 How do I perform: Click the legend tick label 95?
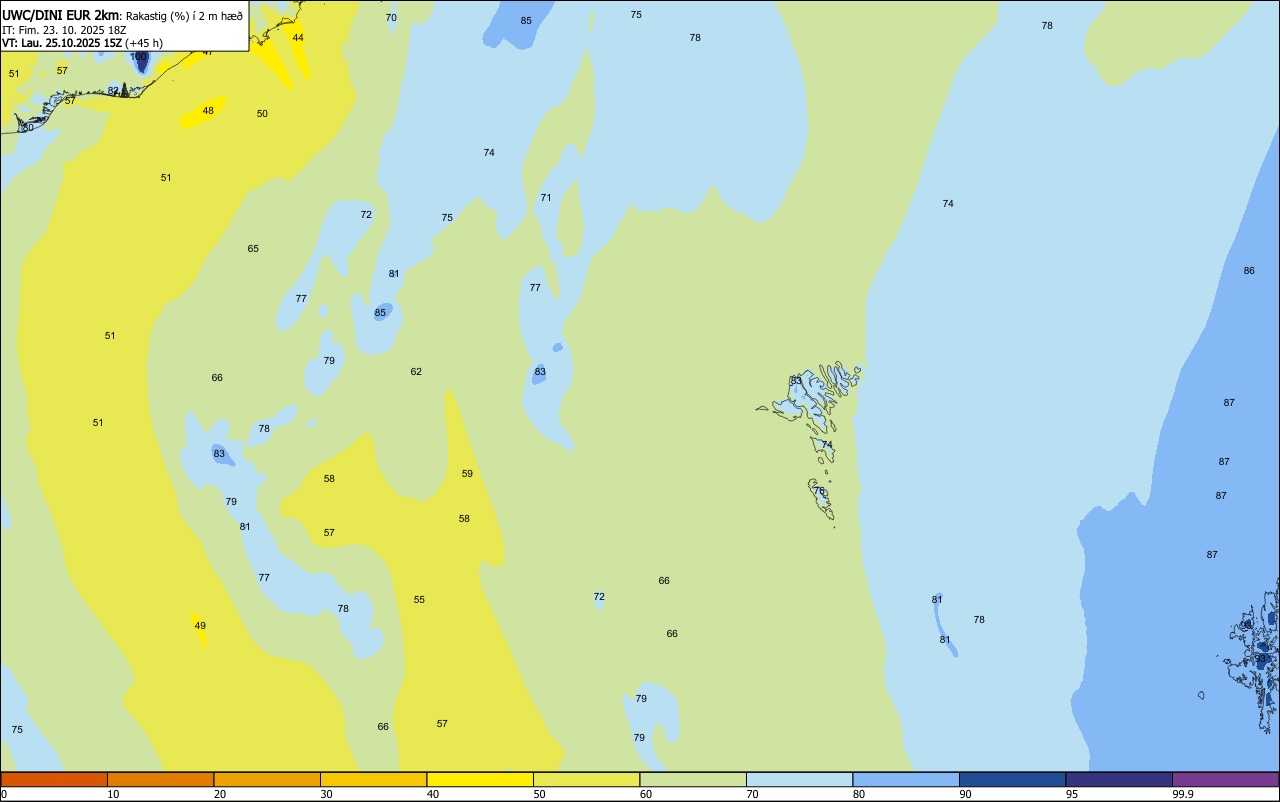click(1072, 794)
